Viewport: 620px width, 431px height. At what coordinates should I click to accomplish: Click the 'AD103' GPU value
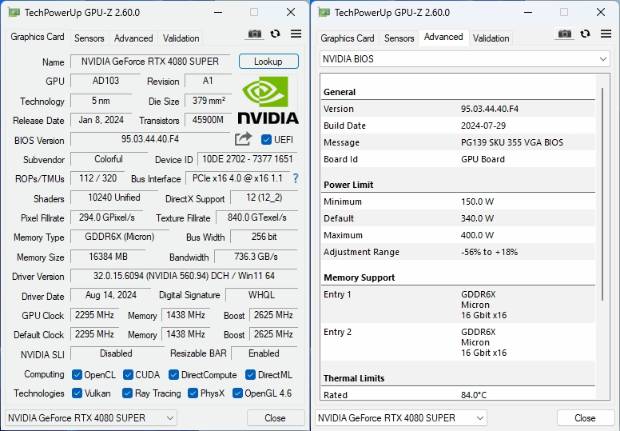(x=106, y=81)
